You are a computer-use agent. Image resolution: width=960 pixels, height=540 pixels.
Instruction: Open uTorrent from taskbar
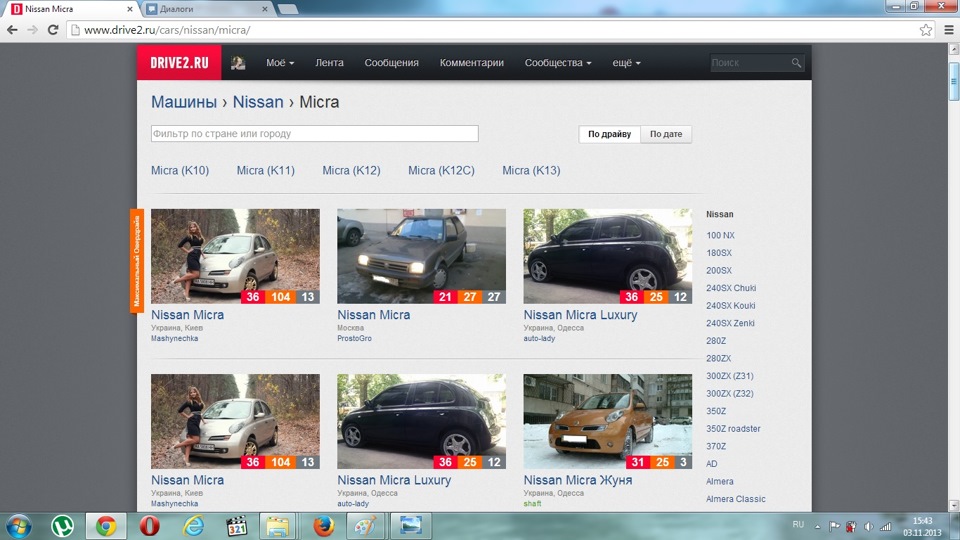point(62,526)
